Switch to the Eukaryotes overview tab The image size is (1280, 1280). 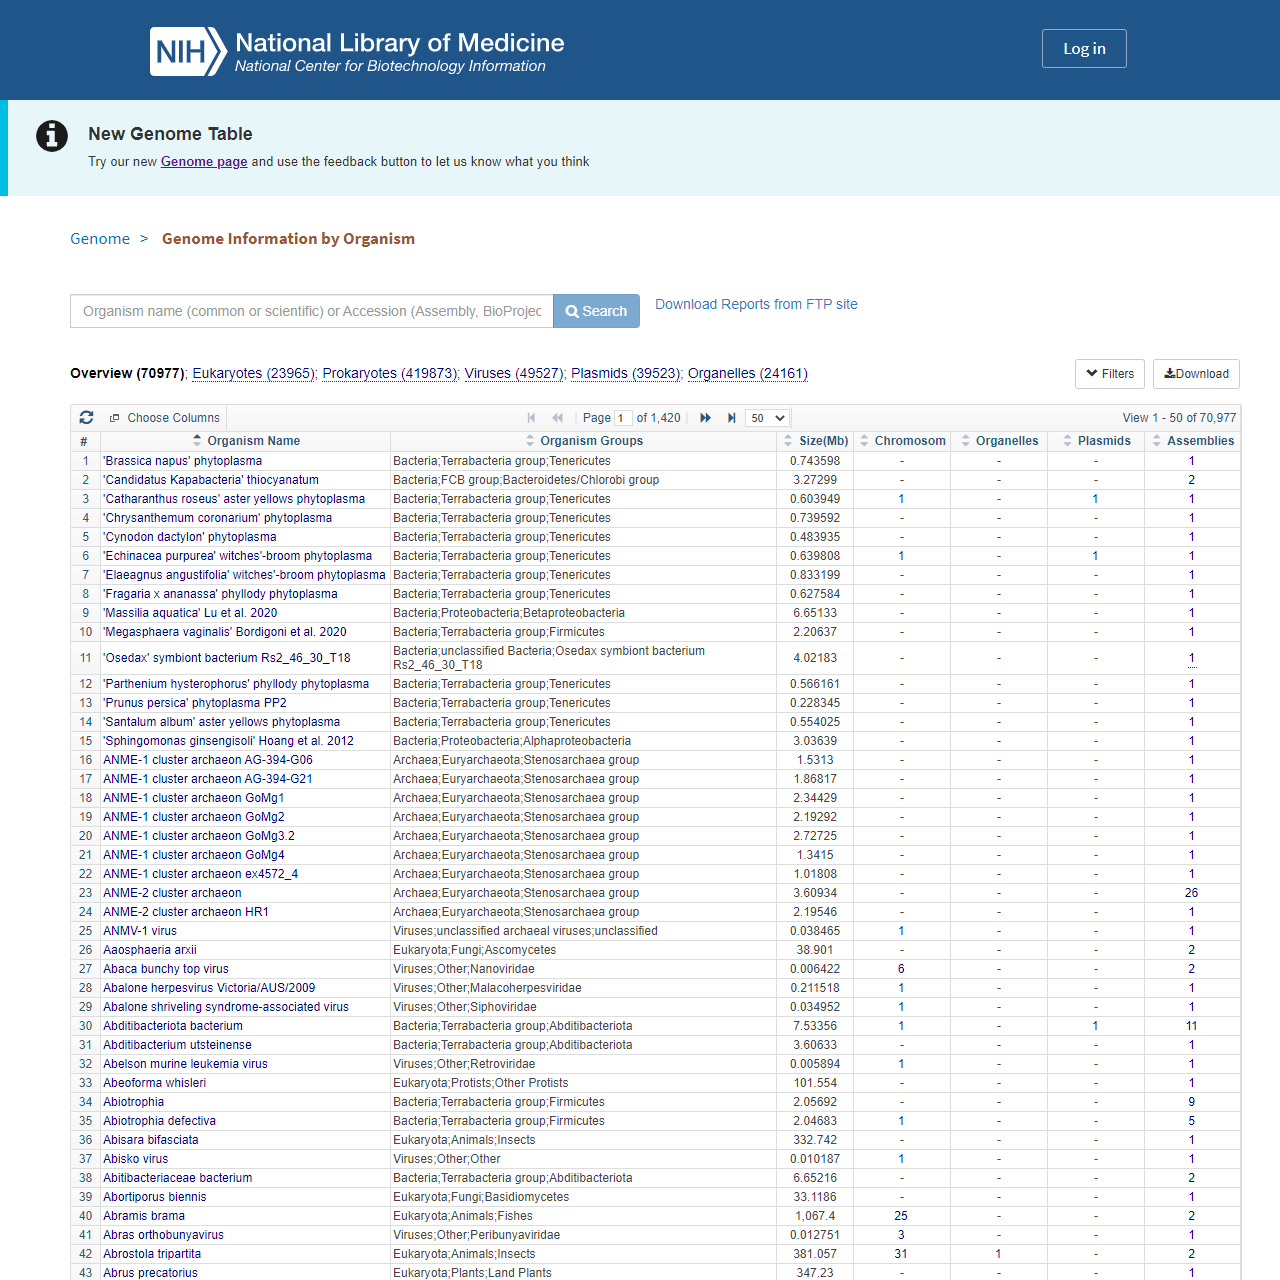click(254, 373)
